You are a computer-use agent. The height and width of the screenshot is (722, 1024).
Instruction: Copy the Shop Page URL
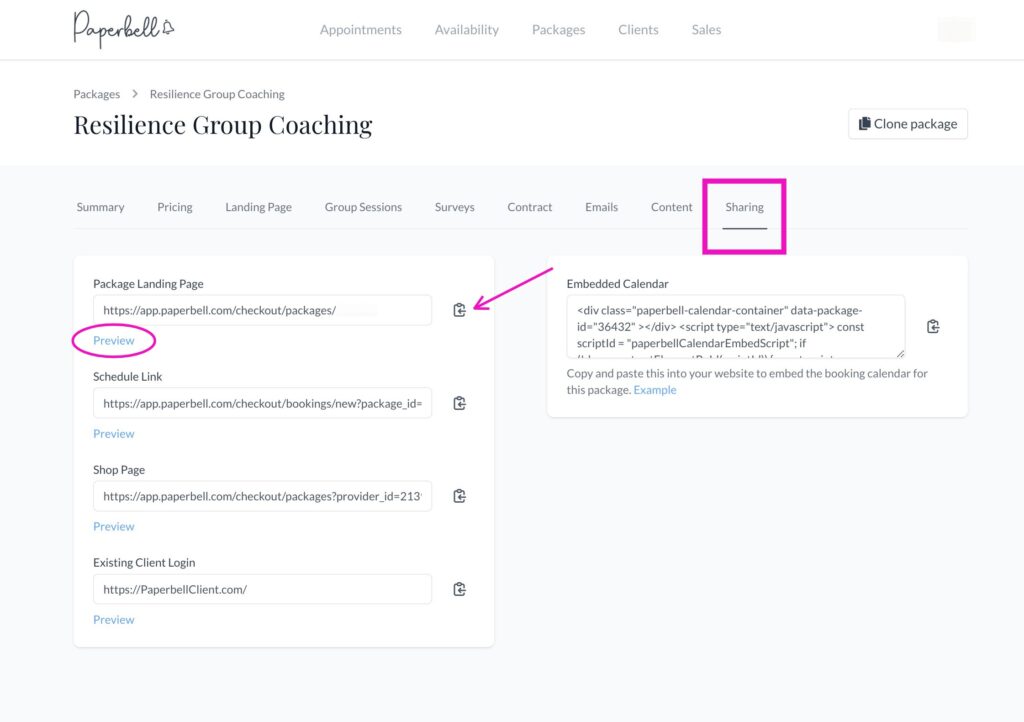459,496
